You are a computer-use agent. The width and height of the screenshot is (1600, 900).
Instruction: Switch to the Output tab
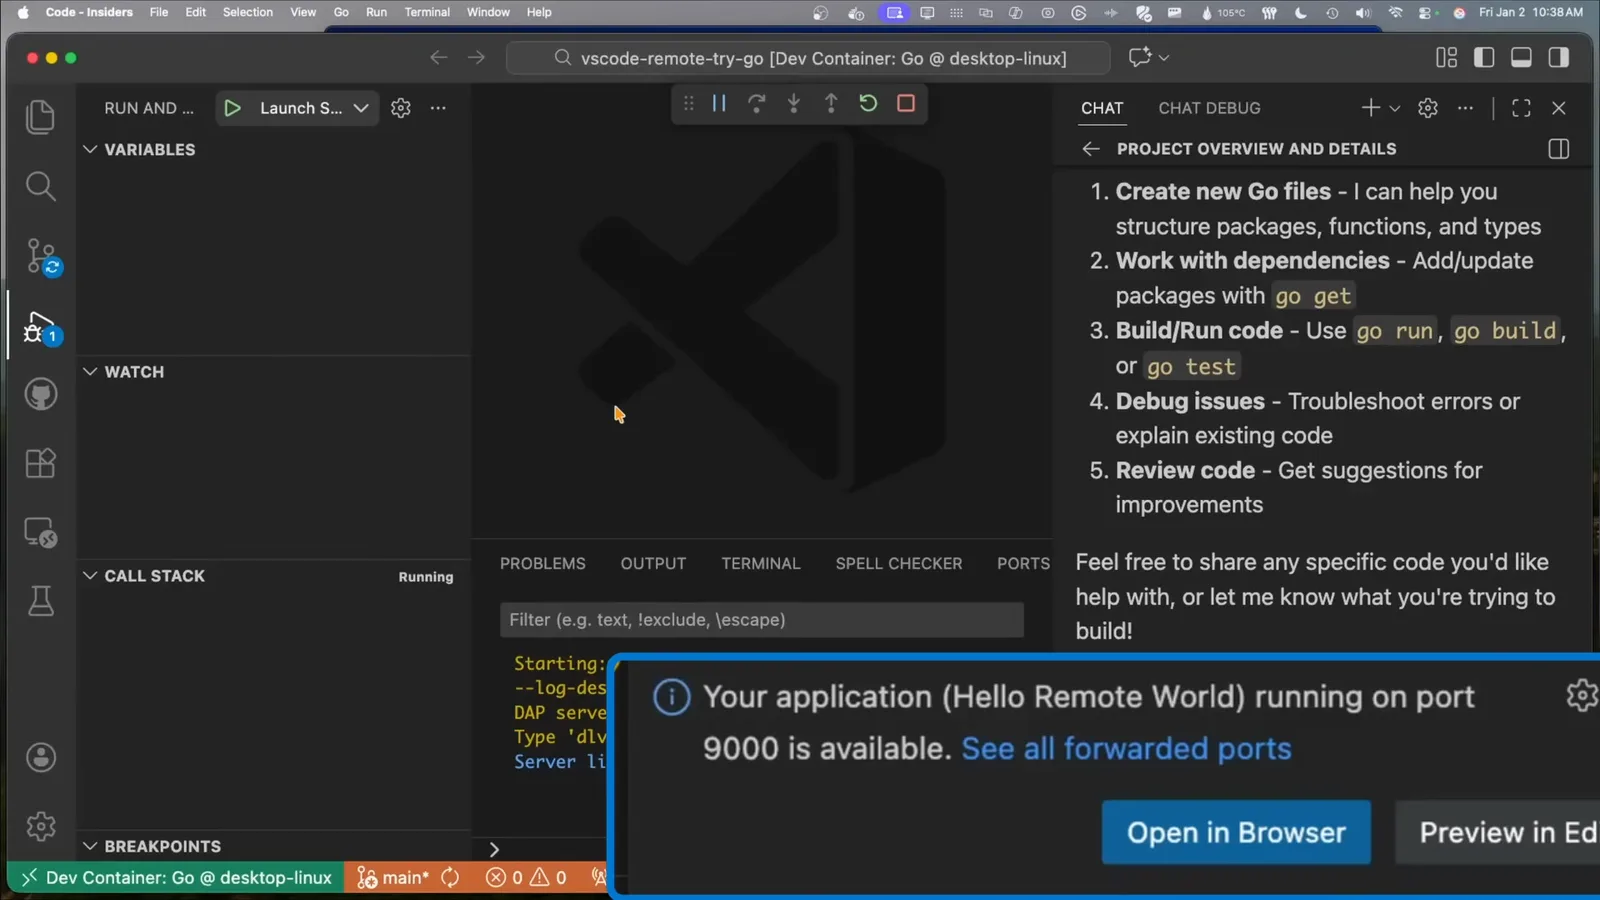tap(653, 564)
